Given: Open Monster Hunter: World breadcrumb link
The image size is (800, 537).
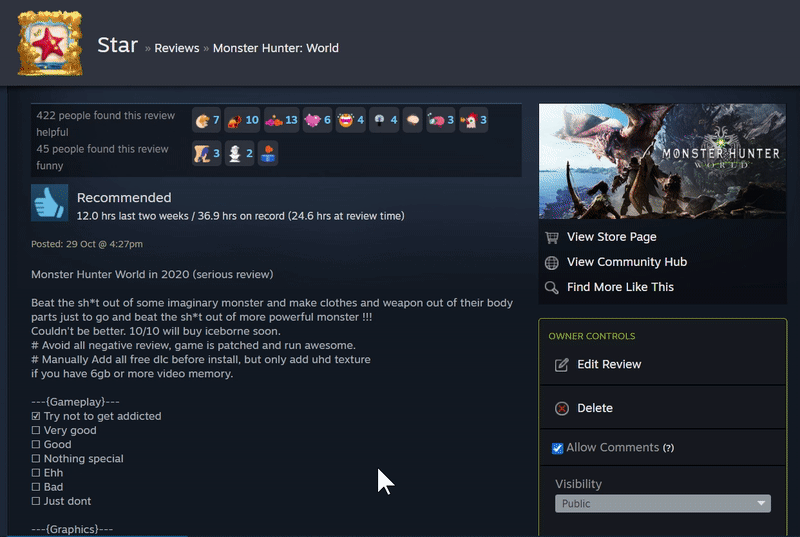Looking at the screenshot, I should (x=276, y=48).
